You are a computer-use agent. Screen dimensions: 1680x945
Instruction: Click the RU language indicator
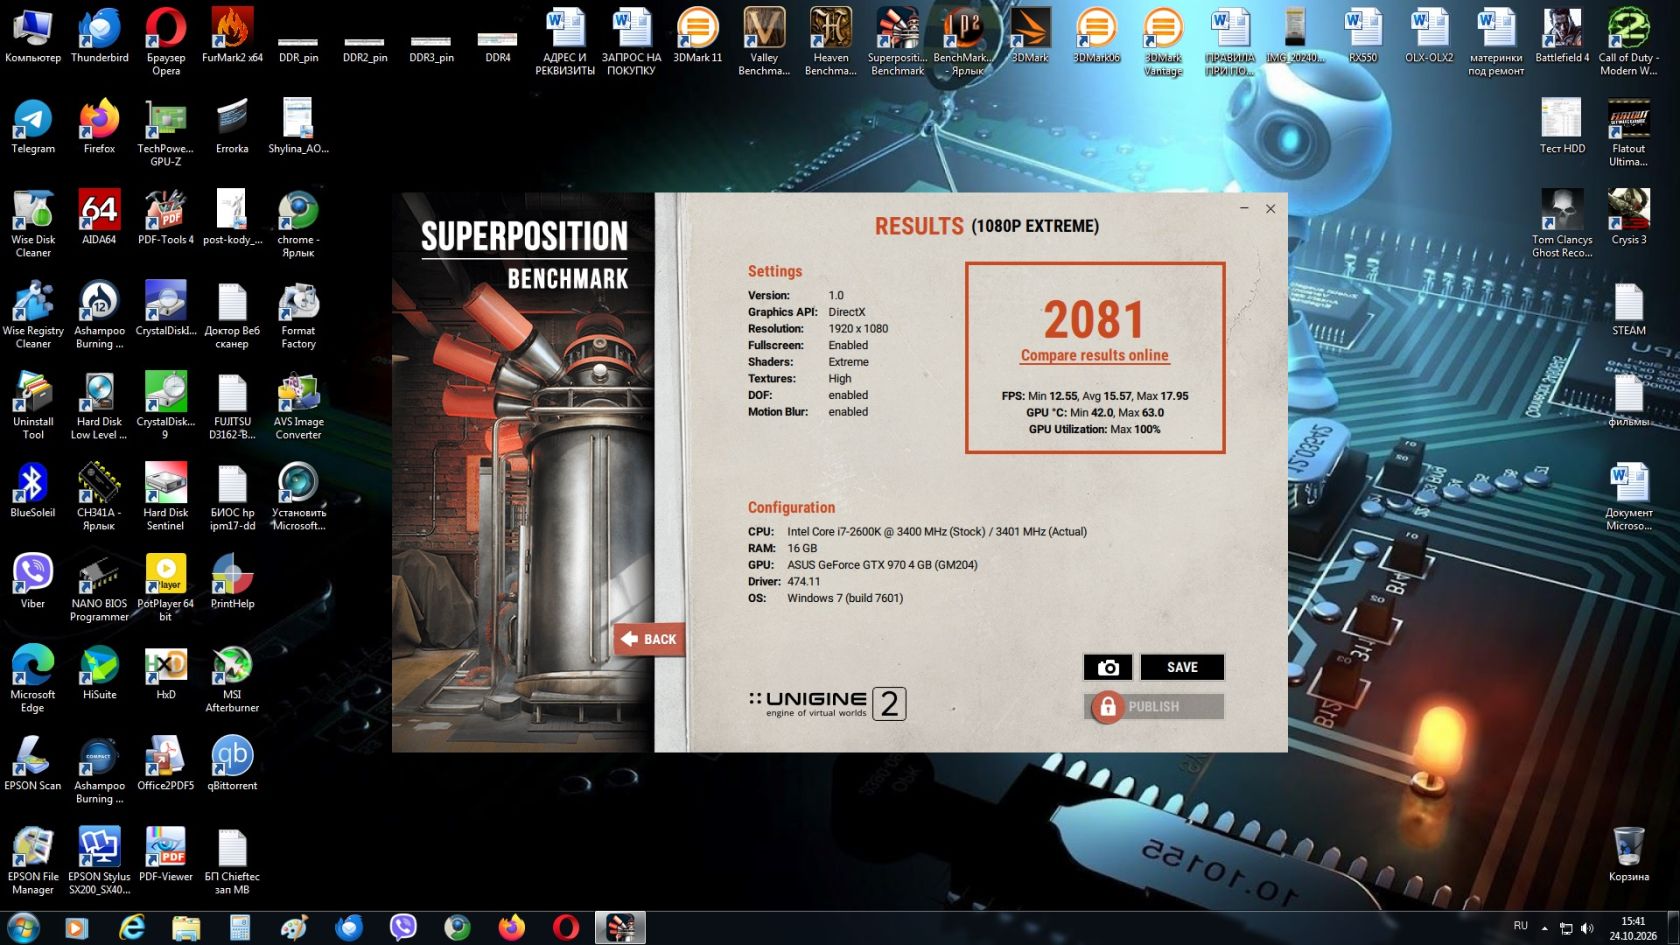coord(1520,926)
